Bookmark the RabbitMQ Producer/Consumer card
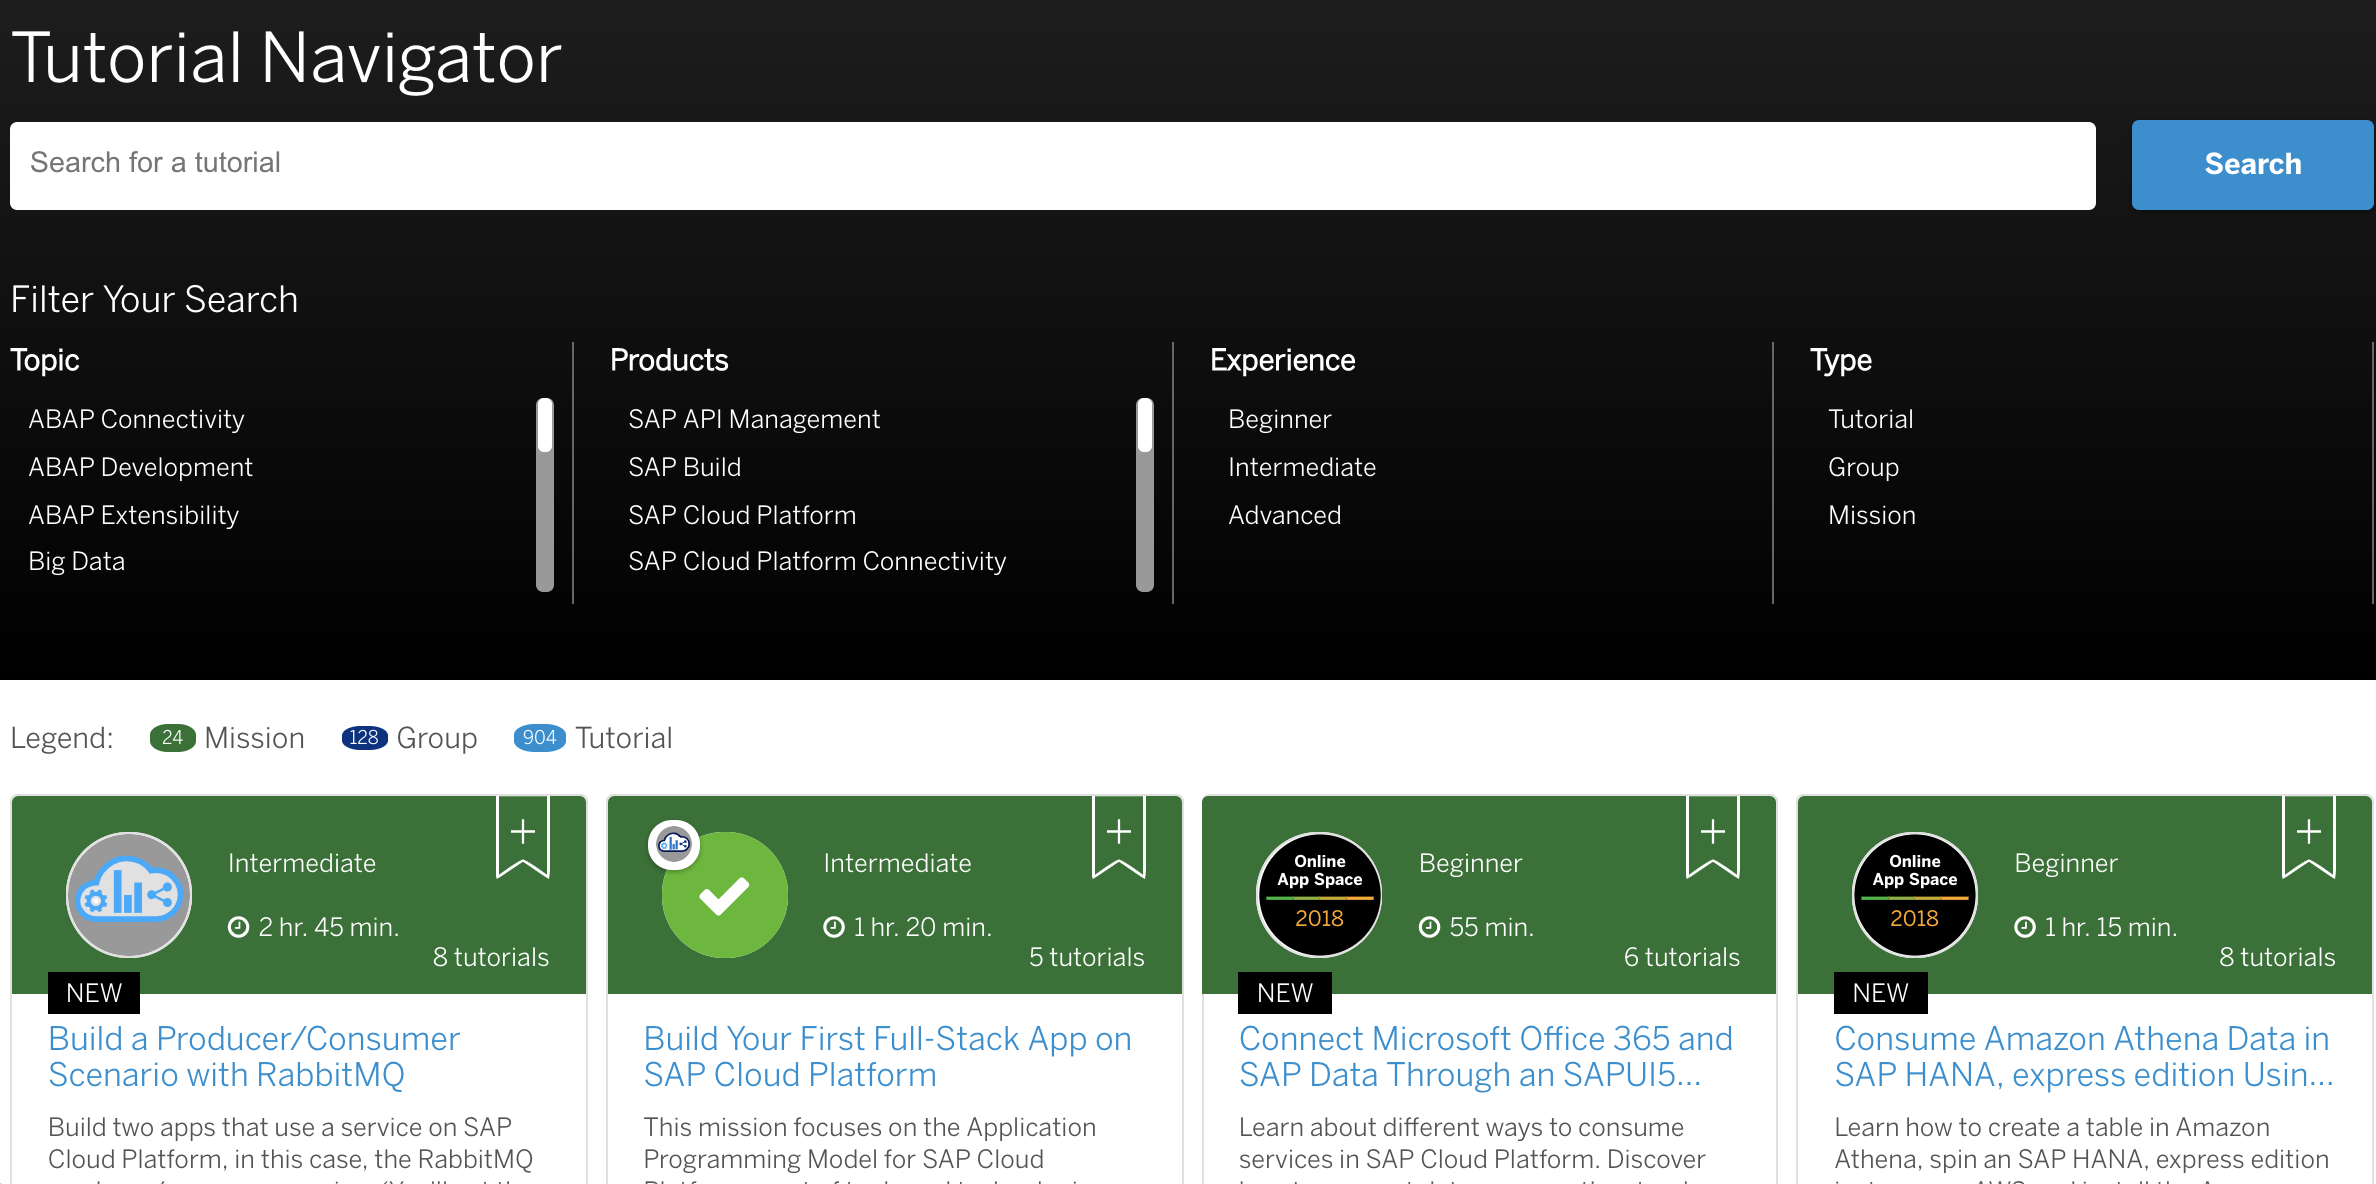Viewport: 2376px width, 1184px height. pyautogui.click(x=523, y=836)
